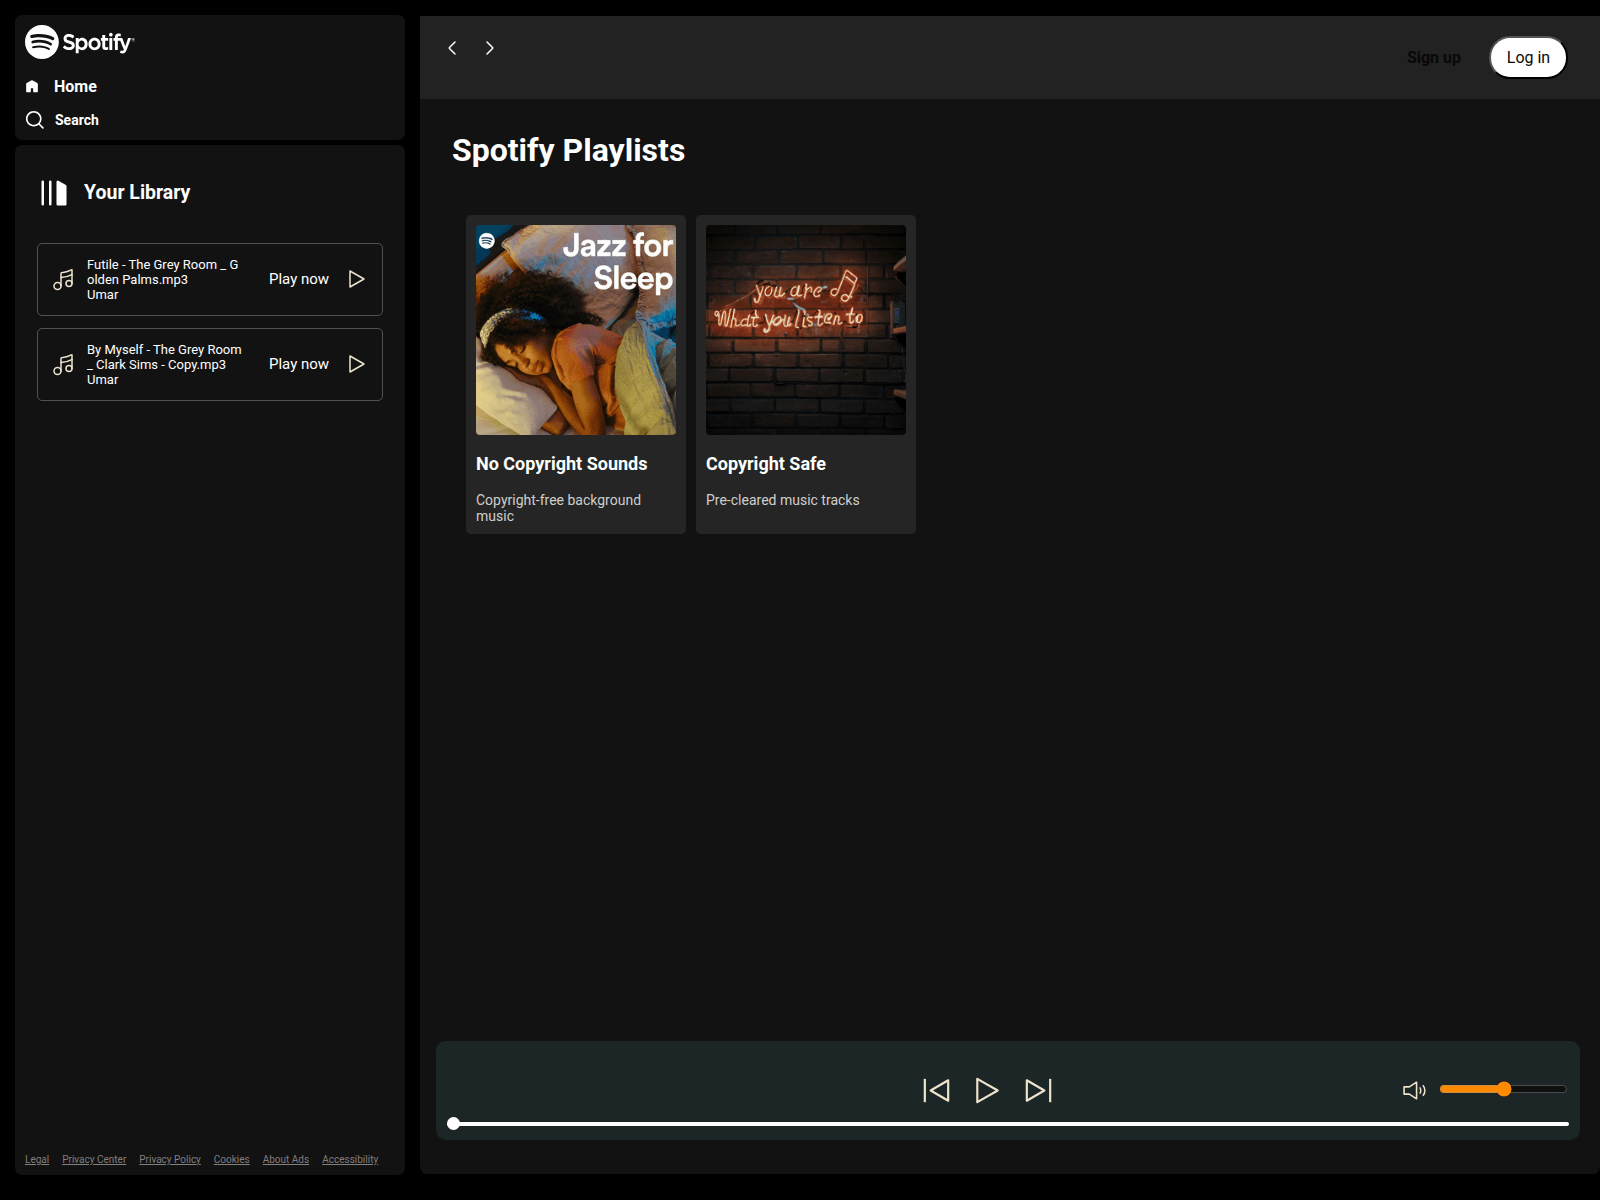The height and width of the screenshot is (1200, 1600).
Task: Click music note icon beside By Myself track
Action: (x=63, y=365)
